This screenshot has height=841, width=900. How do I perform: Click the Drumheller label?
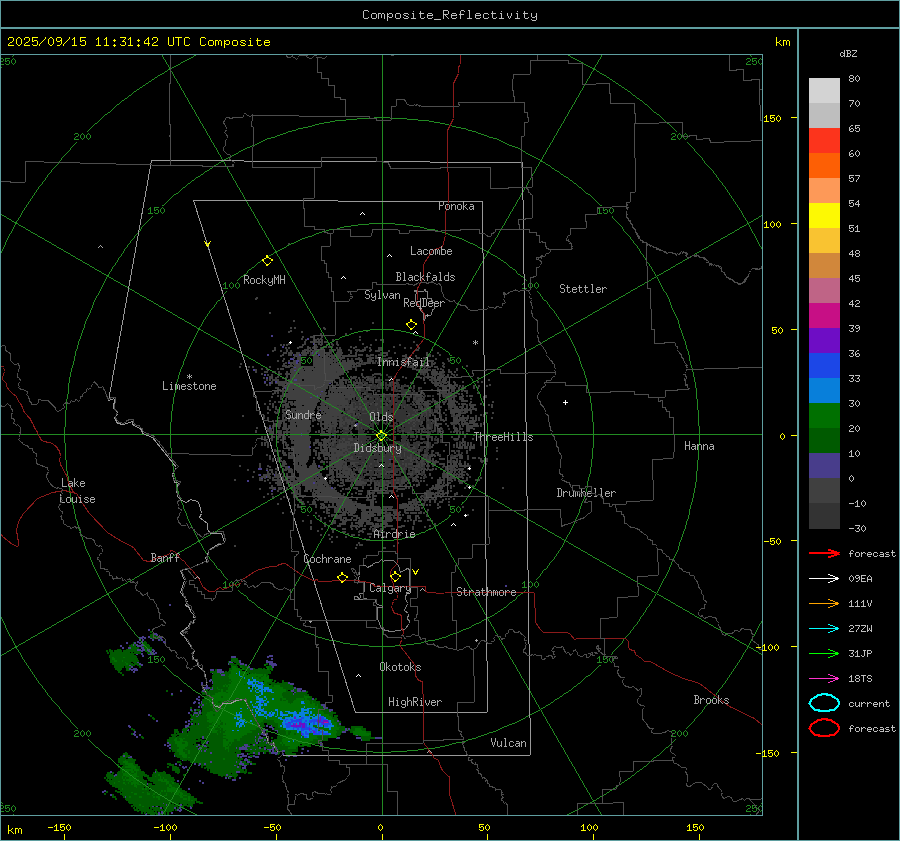(x=586, y=493)
